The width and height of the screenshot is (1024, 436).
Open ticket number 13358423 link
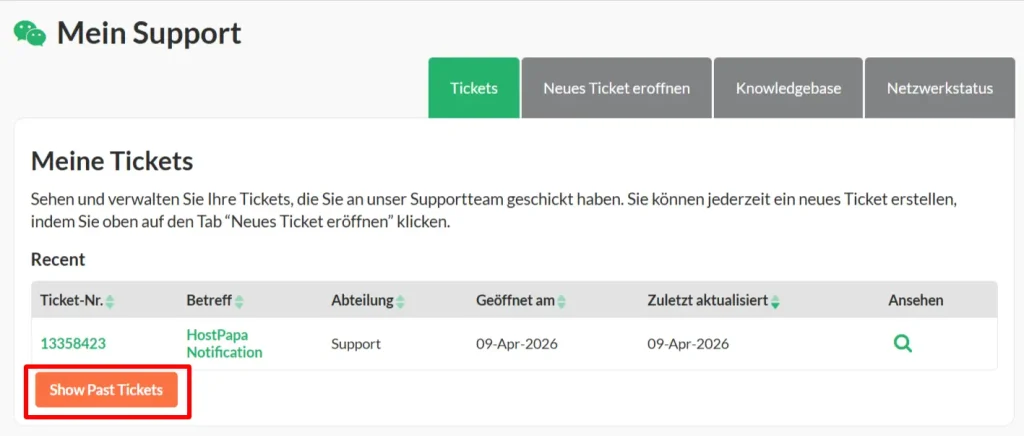73,344
